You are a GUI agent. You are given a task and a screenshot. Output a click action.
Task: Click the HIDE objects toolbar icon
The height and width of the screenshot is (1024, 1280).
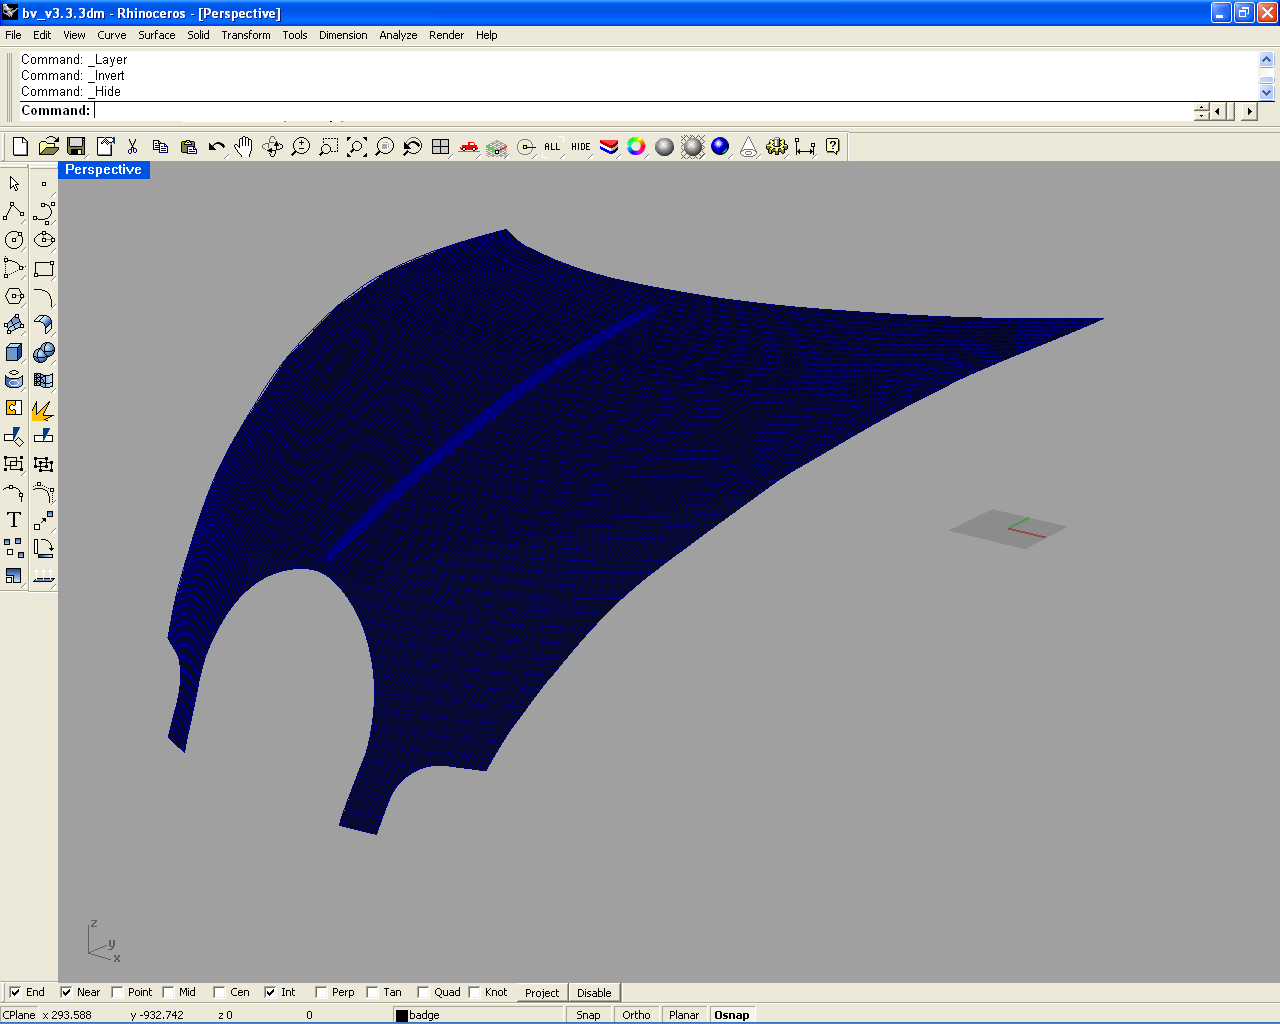click(x=580, y=147)
